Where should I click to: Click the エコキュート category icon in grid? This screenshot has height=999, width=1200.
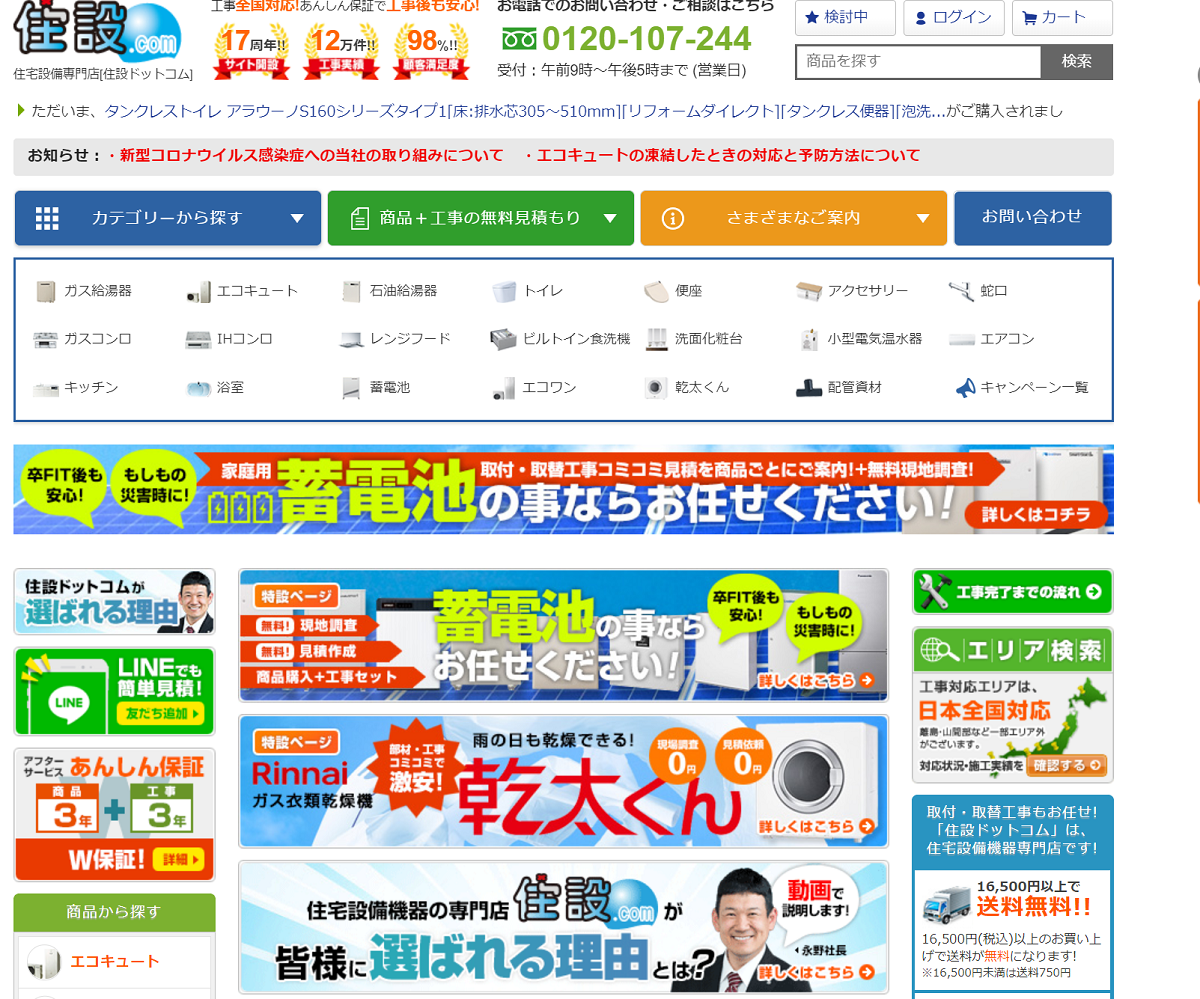[x=198, y=291]
